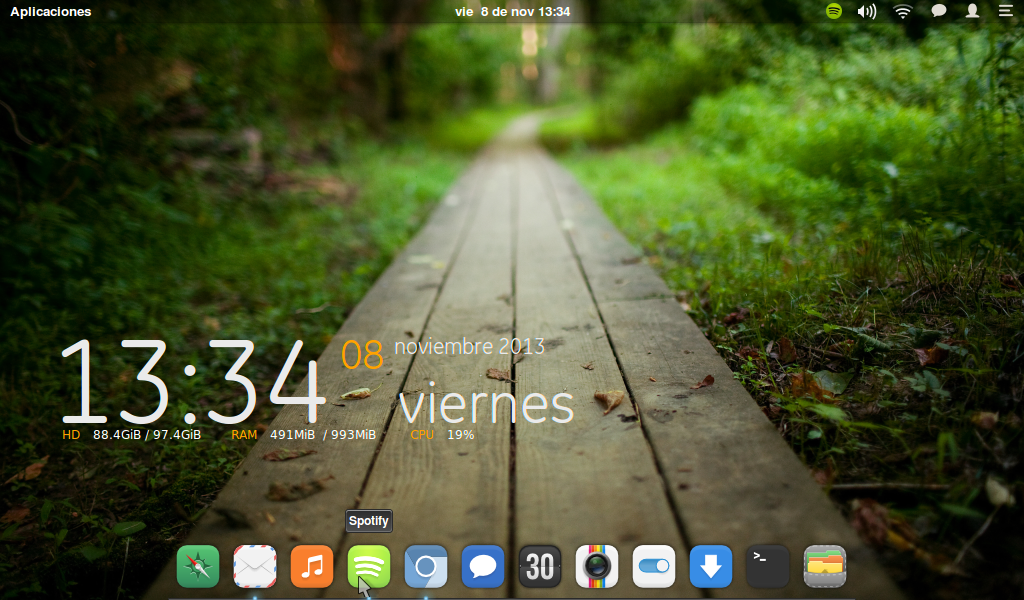
Task: Click the HD usage value 88.4GiB / 97.4GiB
Action: [147, 435]
